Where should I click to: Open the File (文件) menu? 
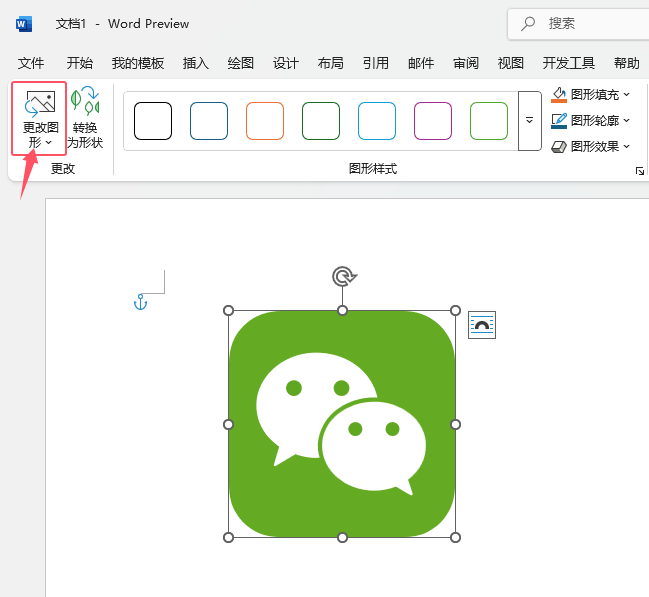(x=31, y=63)
